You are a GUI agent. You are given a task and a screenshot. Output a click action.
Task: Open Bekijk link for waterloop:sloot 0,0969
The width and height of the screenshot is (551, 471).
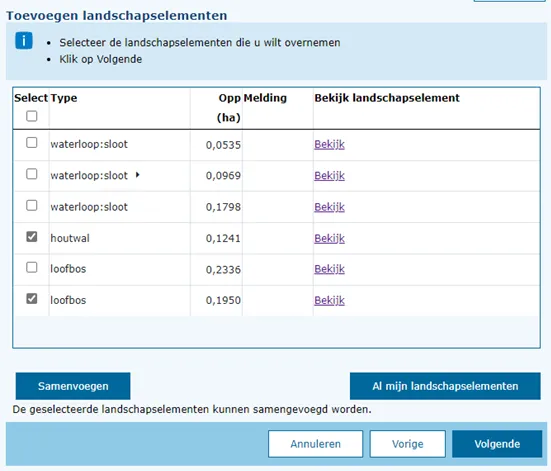pos(329,176)
